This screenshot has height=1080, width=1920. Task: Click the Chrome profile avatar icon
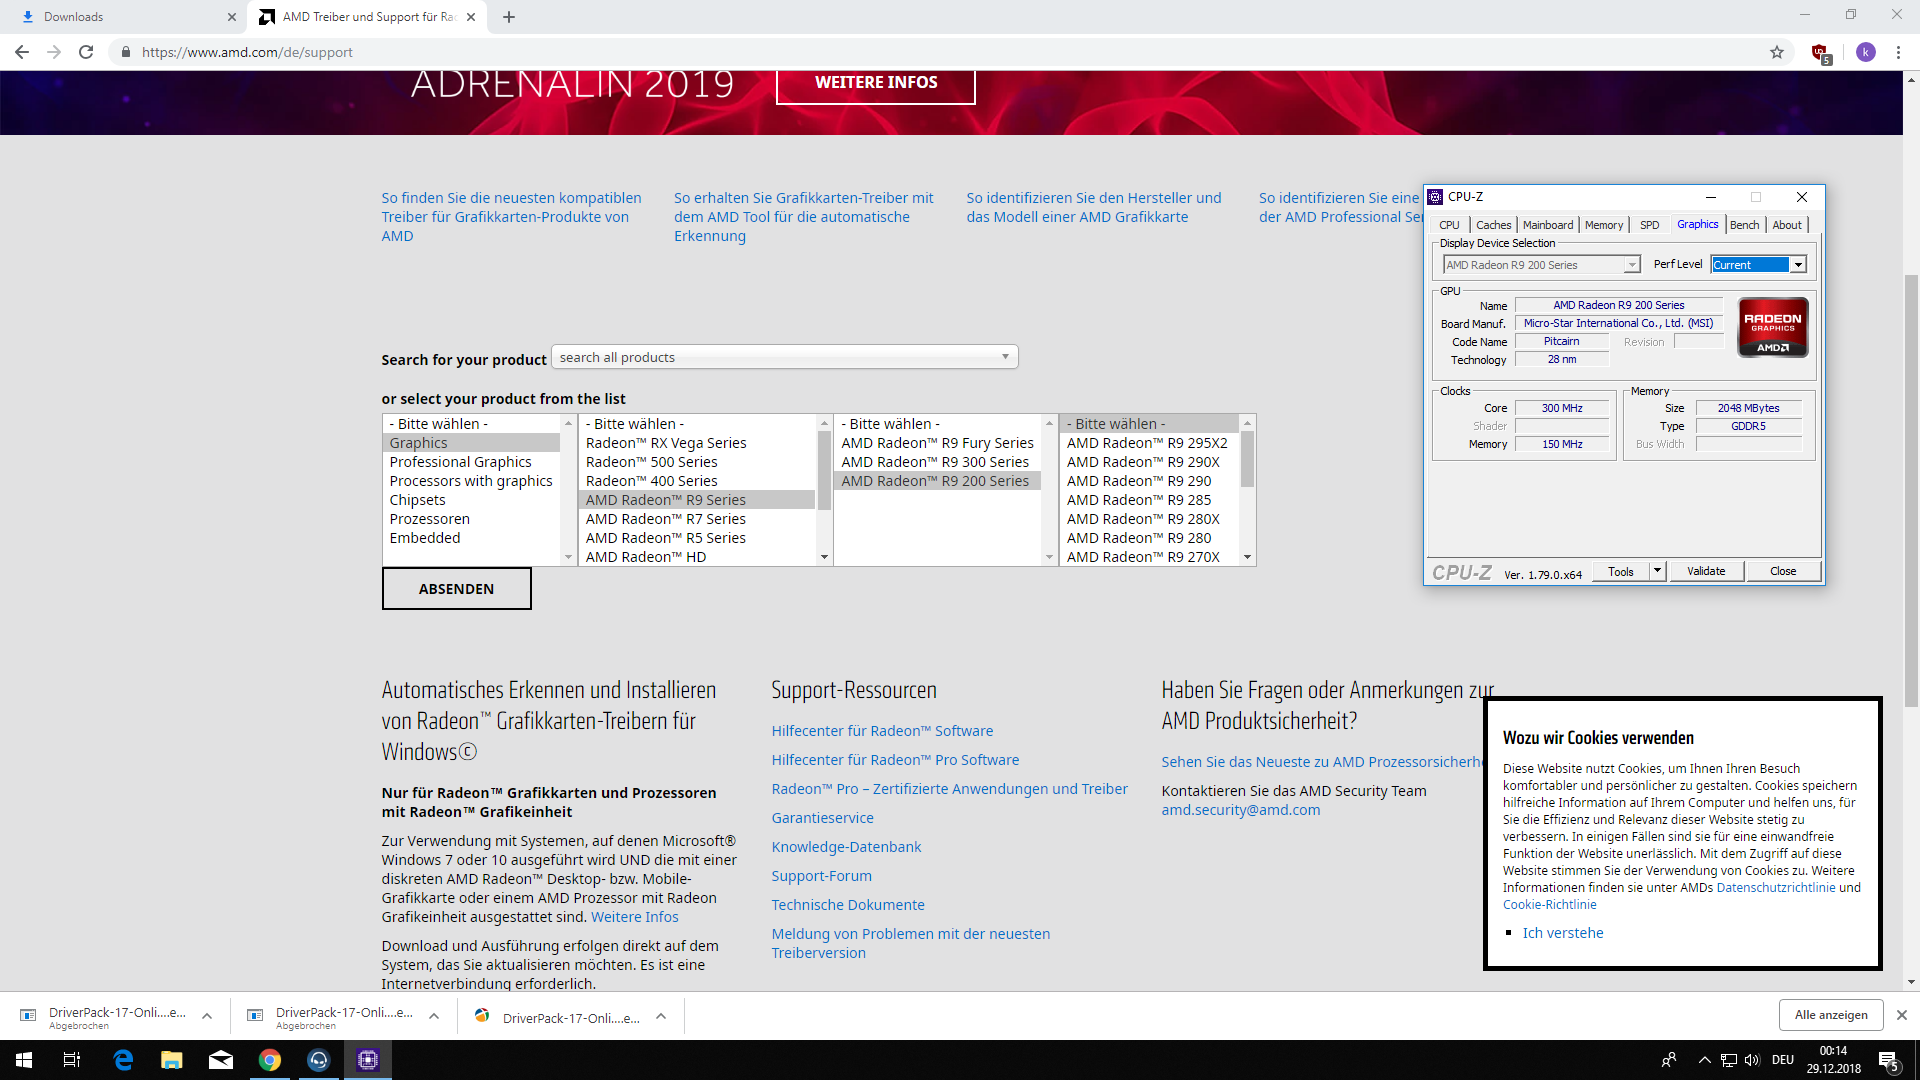coord(1865,52)
